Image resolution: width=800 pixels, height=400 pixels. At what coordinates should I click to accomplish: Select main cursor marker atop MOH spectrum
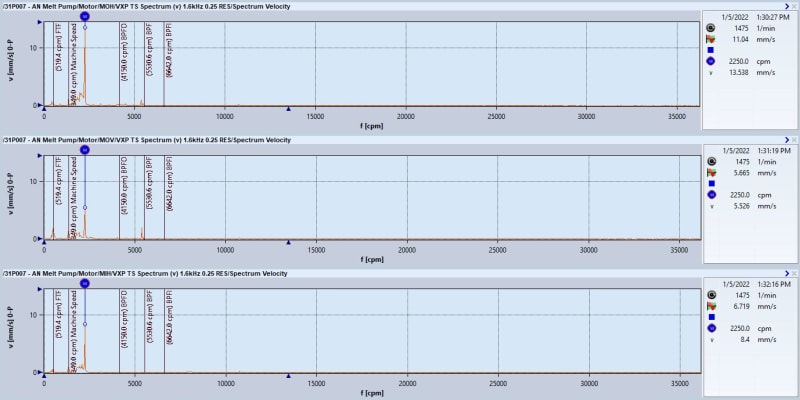tap(85, 16)
